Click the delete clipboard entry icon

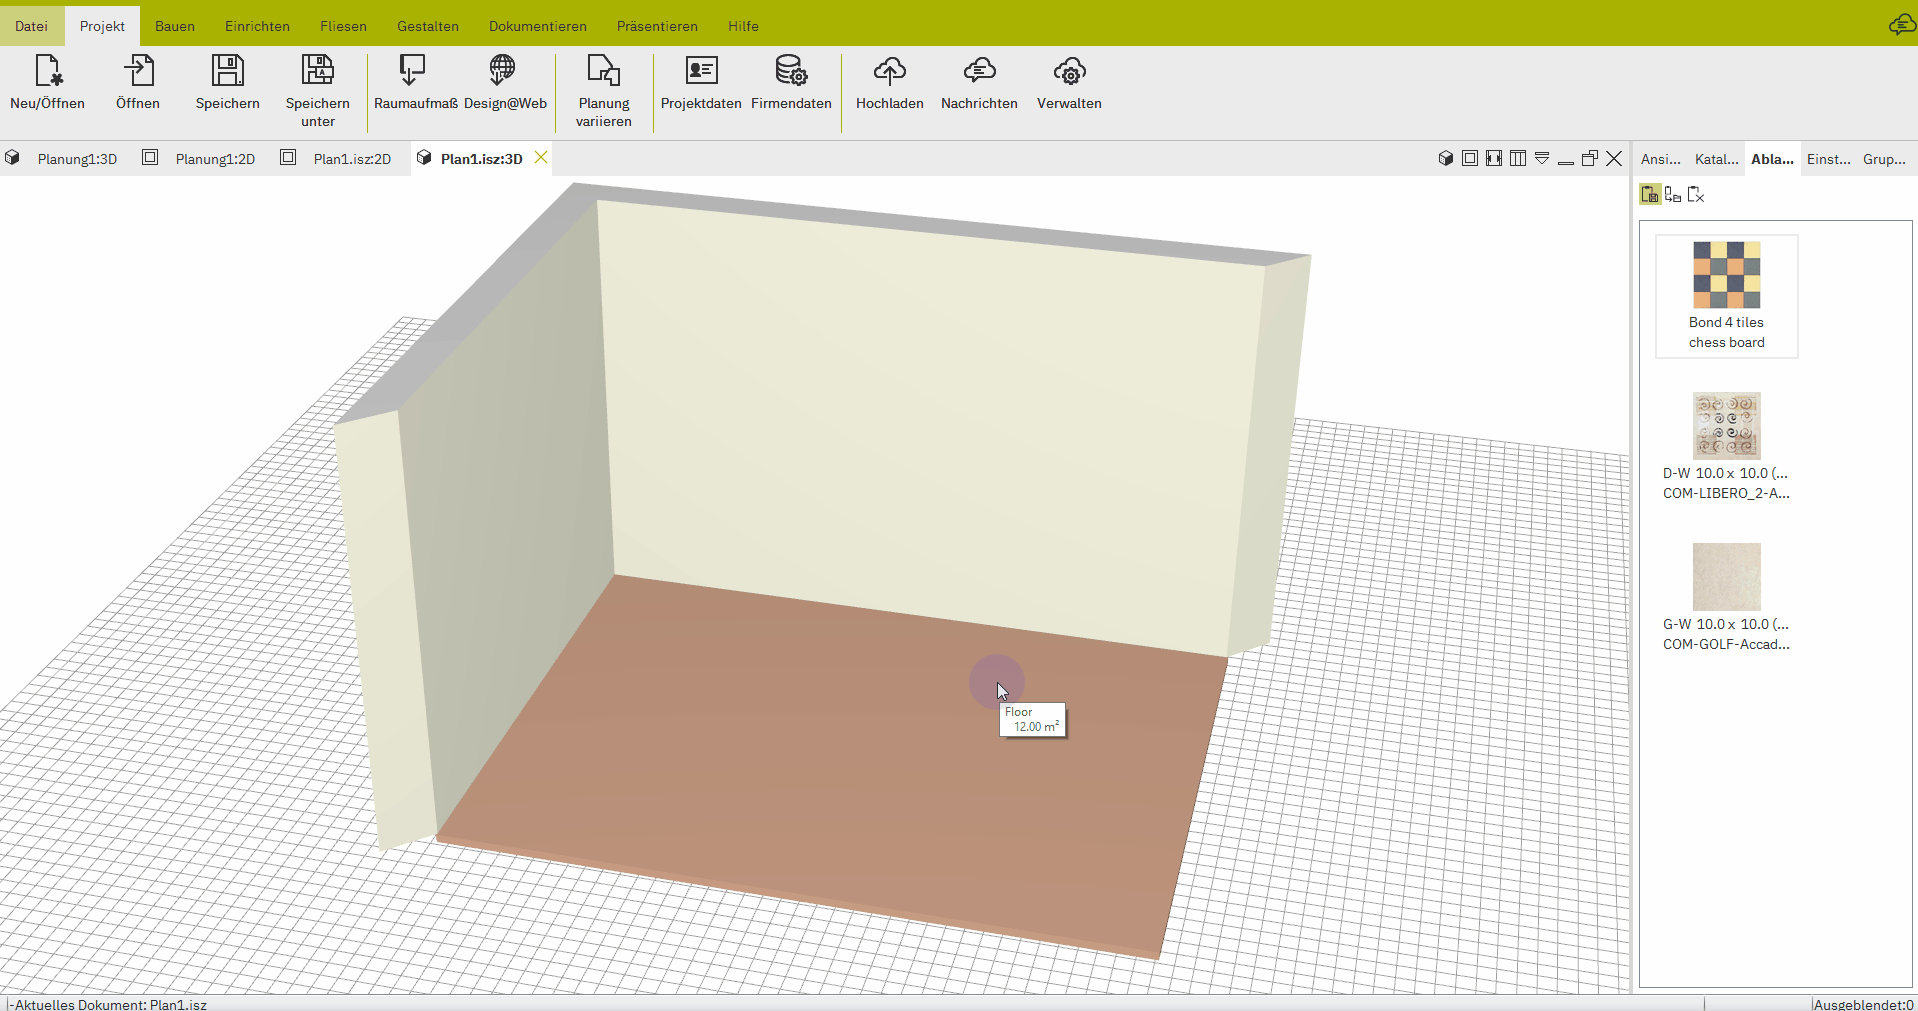pos(1696,194)
